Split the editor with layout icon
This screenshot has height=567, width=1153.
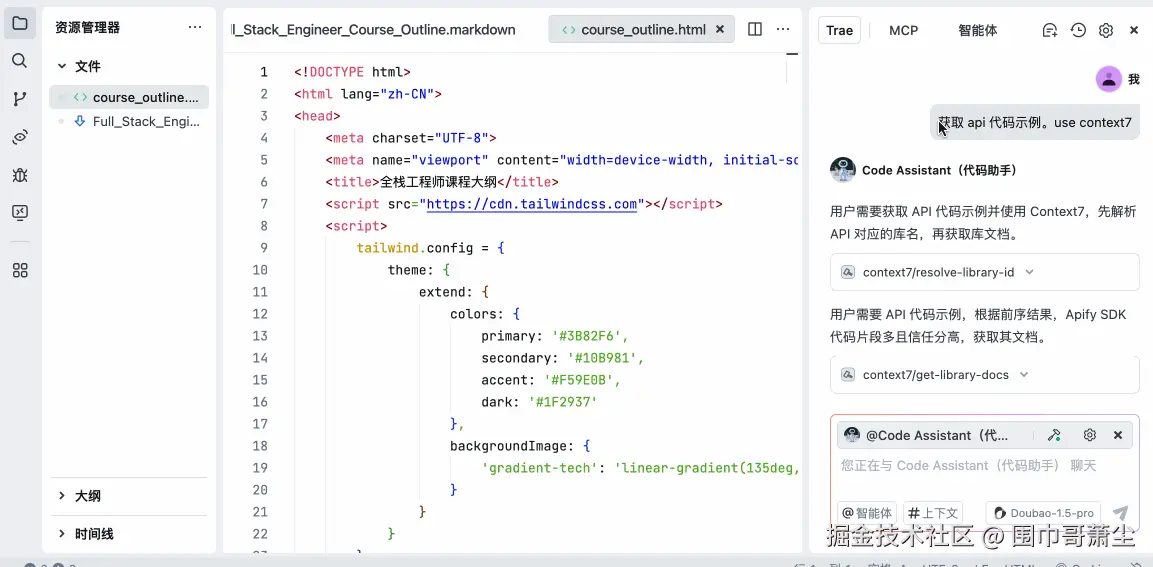pos(754,29)
